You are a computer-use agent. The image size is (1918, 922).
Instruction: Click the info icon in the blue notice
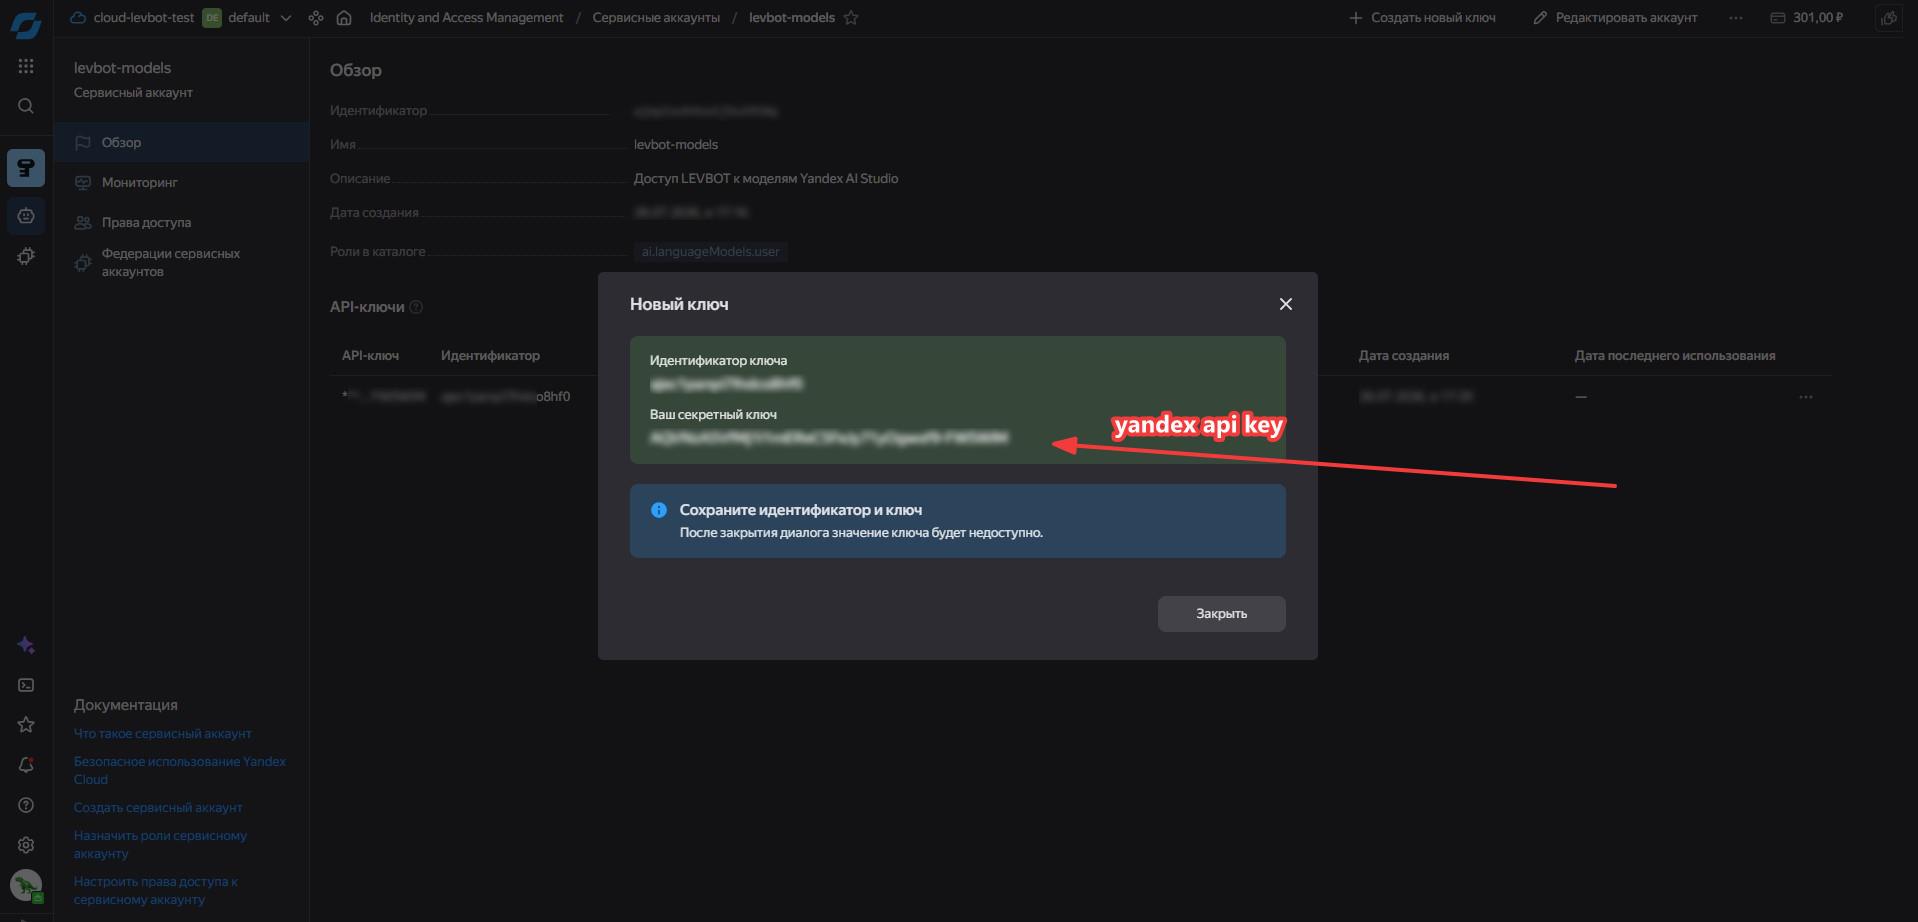pyautogui.click(x=659, y=510)
